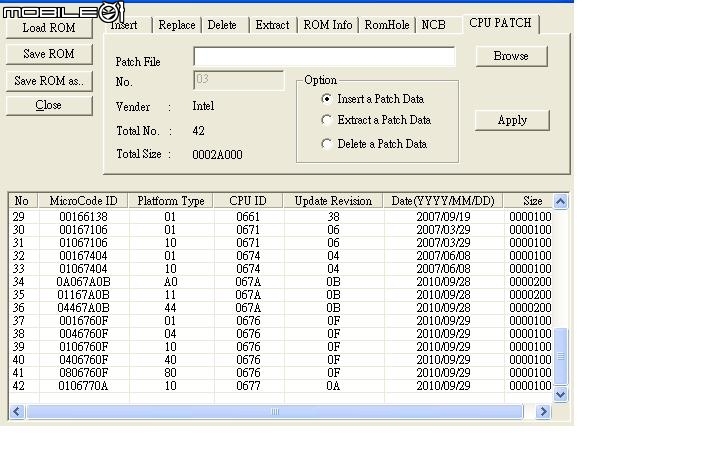Switch to the Extract tab
The width and height of the screenshot is (720, 450).
pyautogui.click(x=271, y=25)
